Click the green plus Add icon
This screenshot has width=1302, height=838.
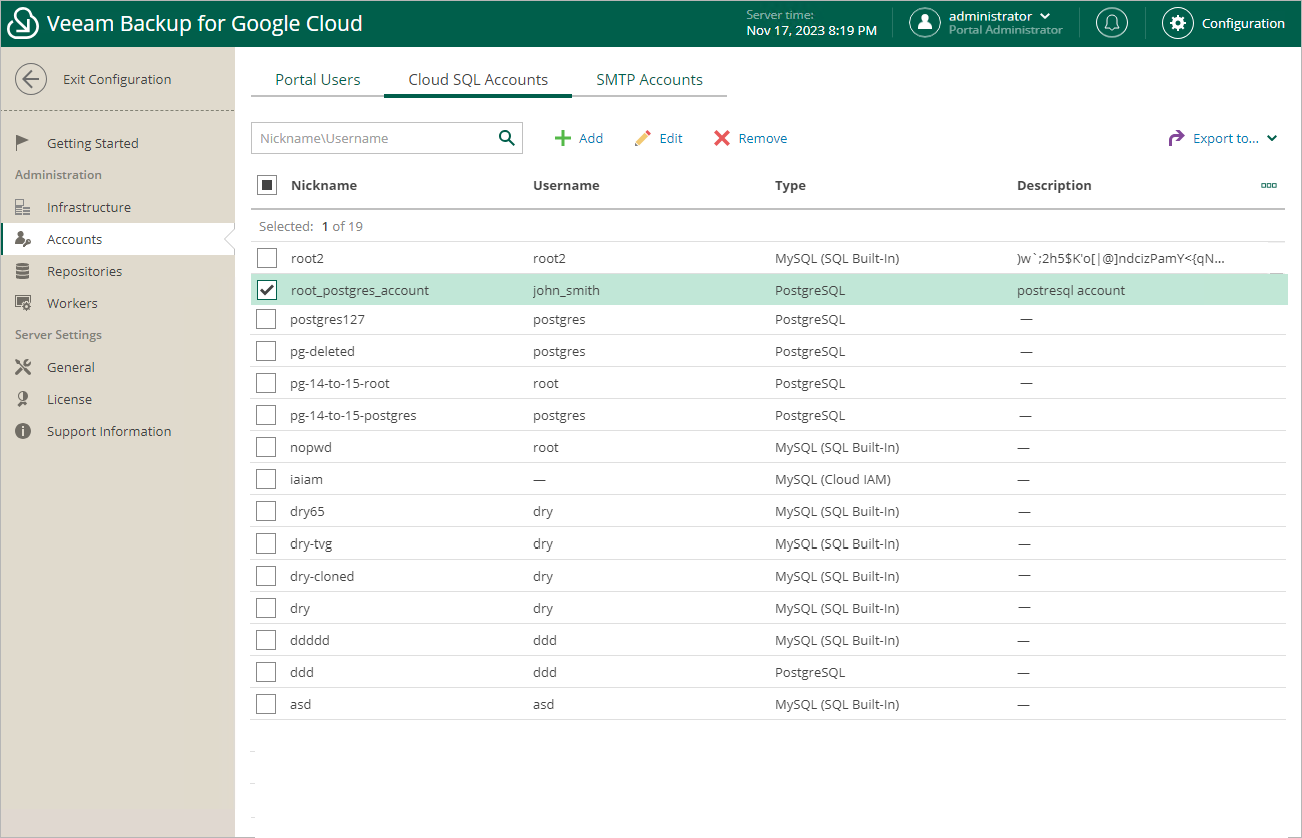click(563, 138)
